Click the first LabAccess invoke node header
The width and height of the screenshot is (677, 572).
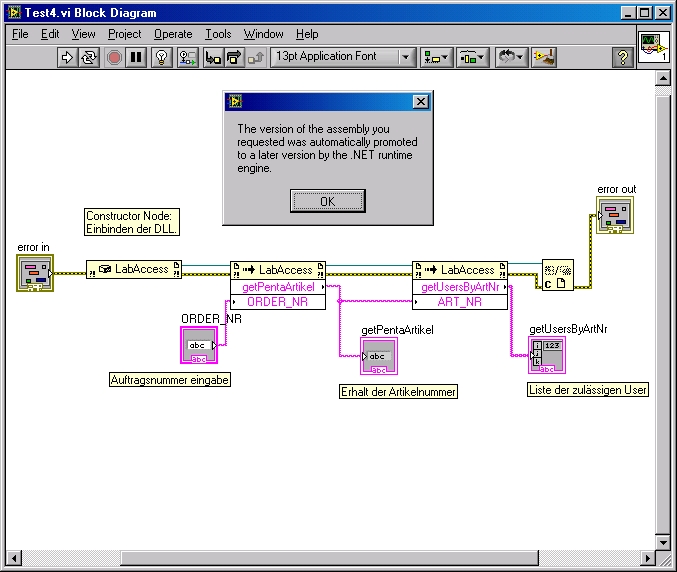tap(278, 270)
